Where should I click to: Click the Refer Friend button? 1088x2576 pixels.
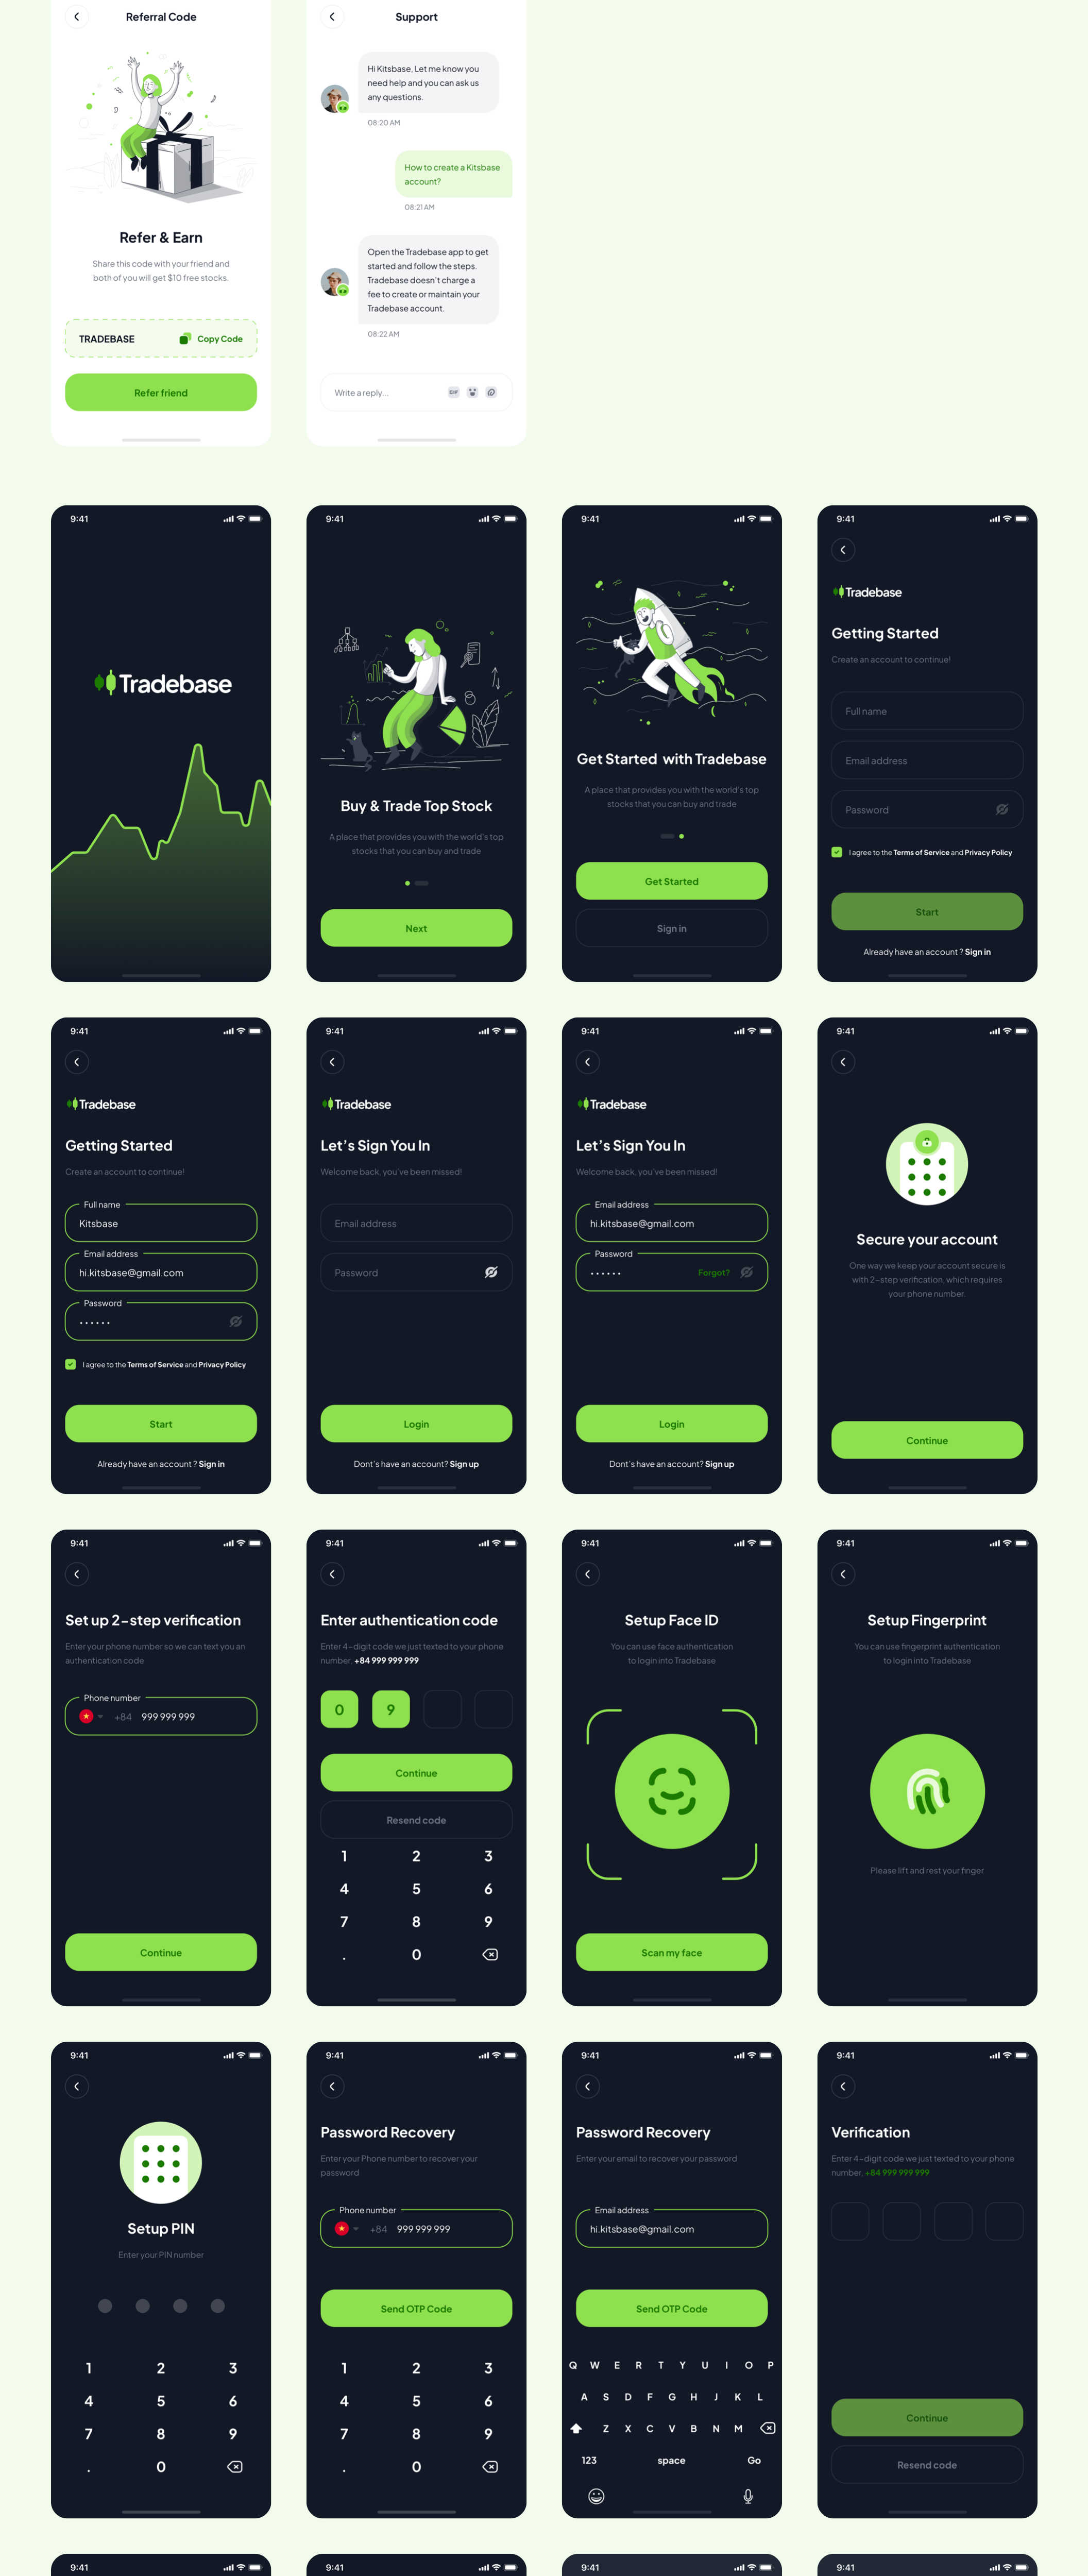tap(159, 393)
